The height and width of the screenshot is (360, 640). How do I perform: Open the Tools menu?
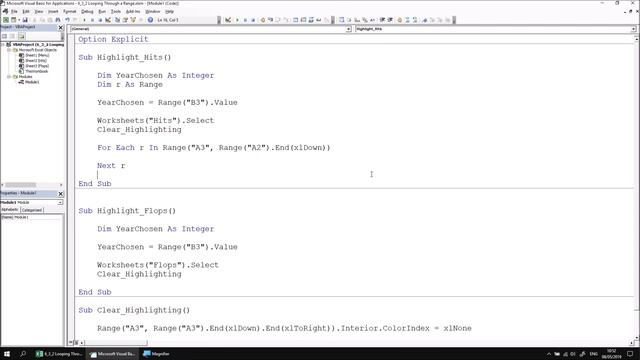(x=116, y=11)
